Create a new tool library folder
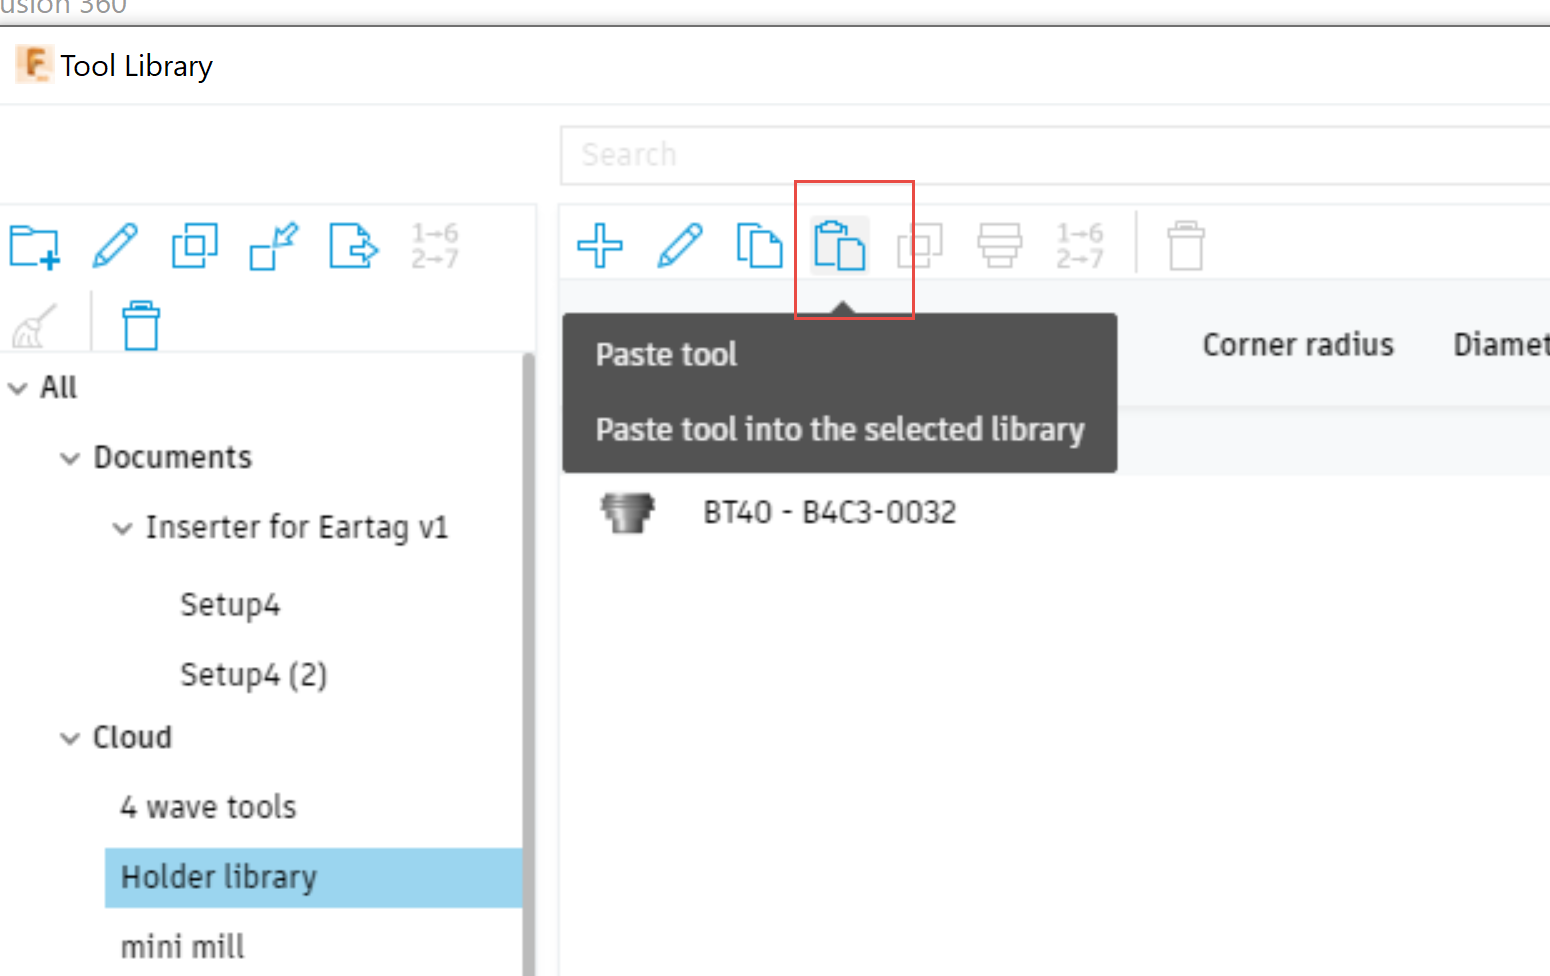 [35, 245]
